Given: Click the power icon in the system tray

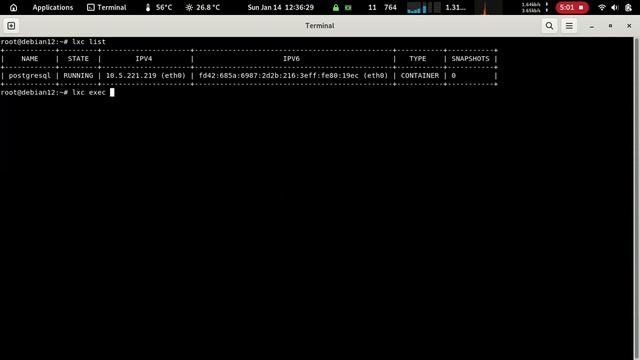Looking at the screenshot, I should pyautogui.click(x=628, y=7).
